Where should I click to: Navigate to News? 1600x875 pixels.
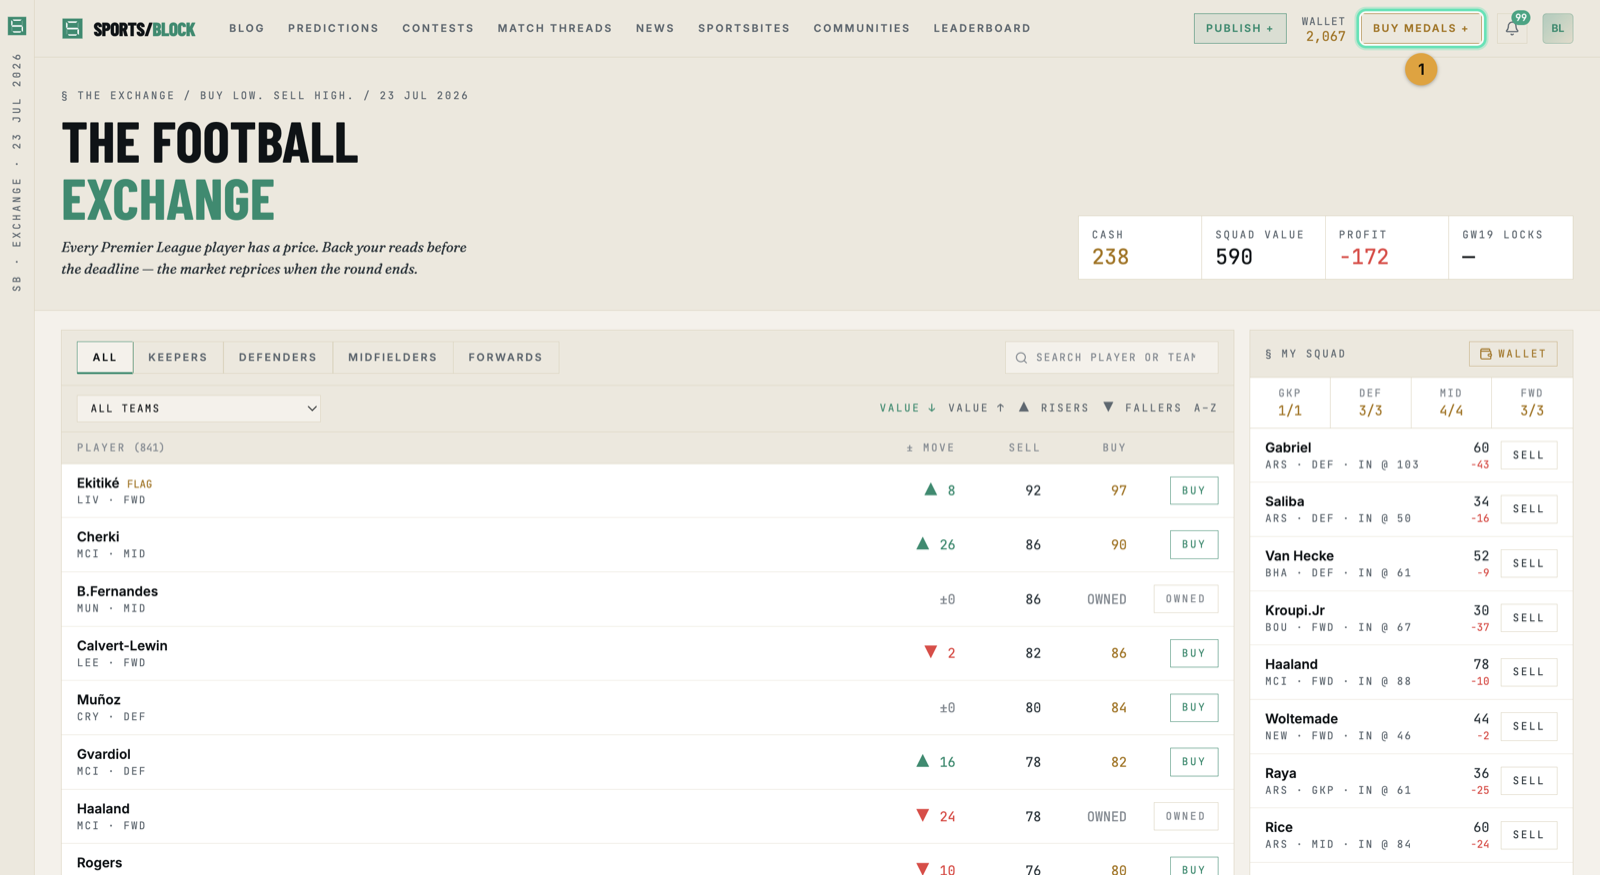tap(655, 28)
